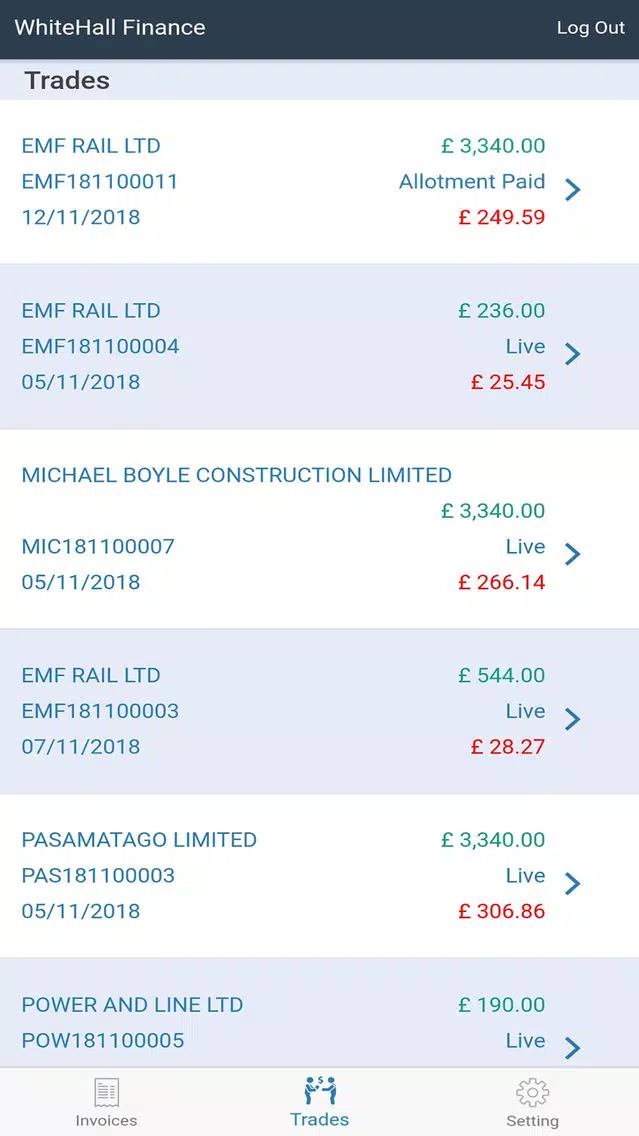Switch to the Setting tab label
Image resolution: width=639 pixels, height=1136 pixels.
click(532, 1121)
